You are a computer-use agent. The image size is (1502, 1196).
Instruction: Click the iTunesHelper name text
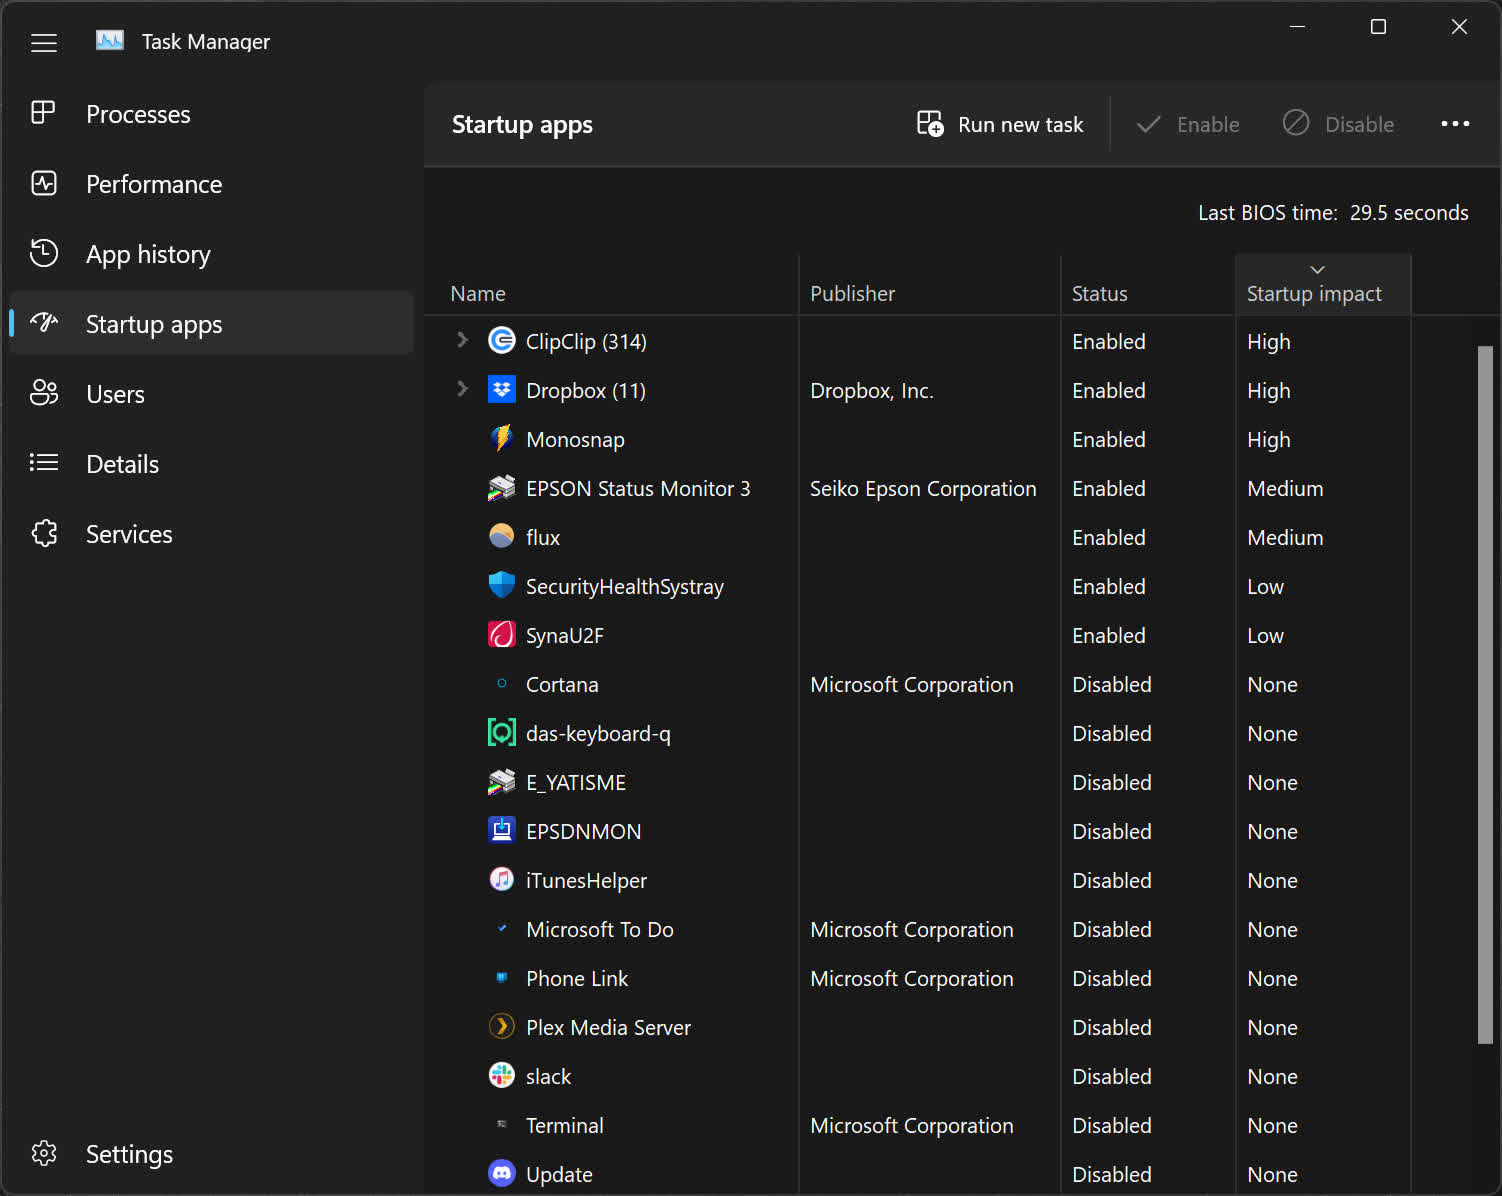tap(586, 881)
